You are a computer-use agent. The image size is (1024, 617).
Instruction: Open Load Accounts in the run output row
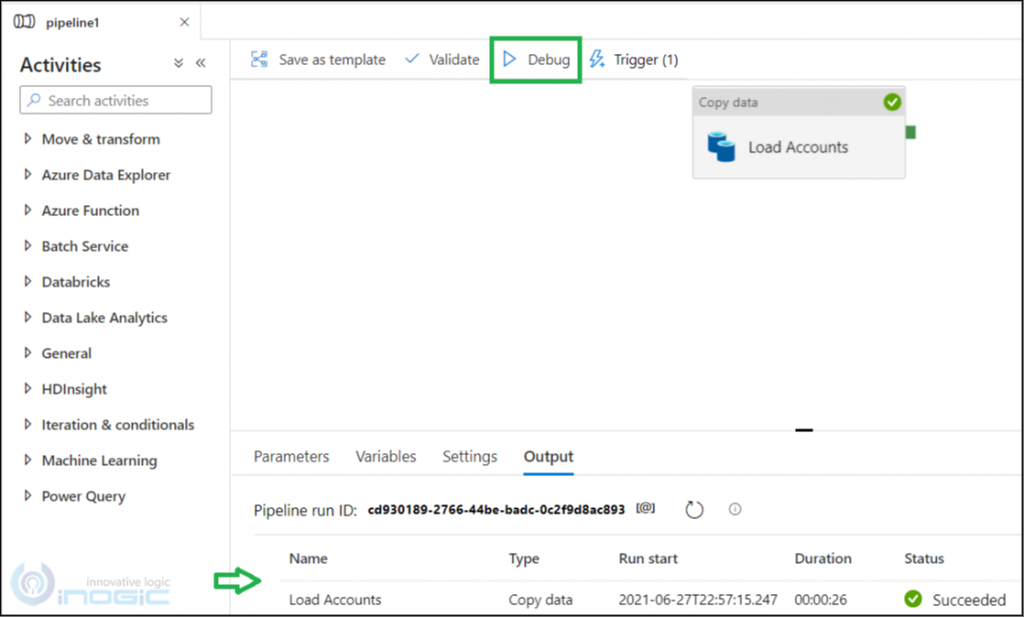click(335, 599)
